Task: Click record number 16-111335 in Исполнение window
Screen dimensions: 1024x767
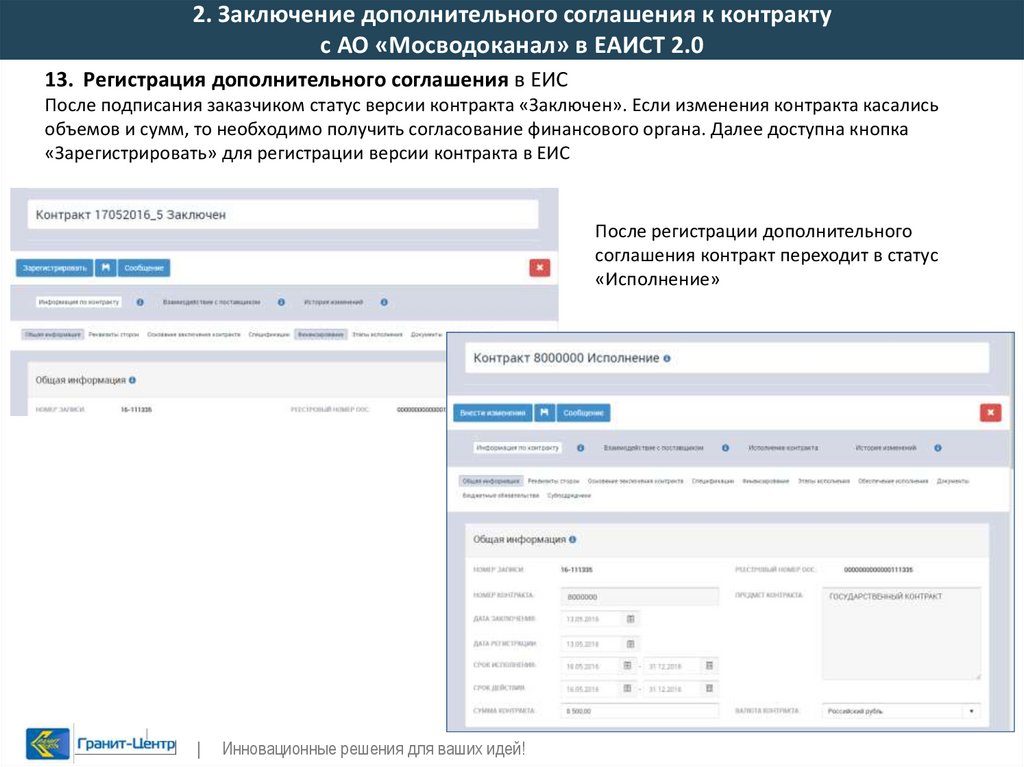Action: (577, 570)
